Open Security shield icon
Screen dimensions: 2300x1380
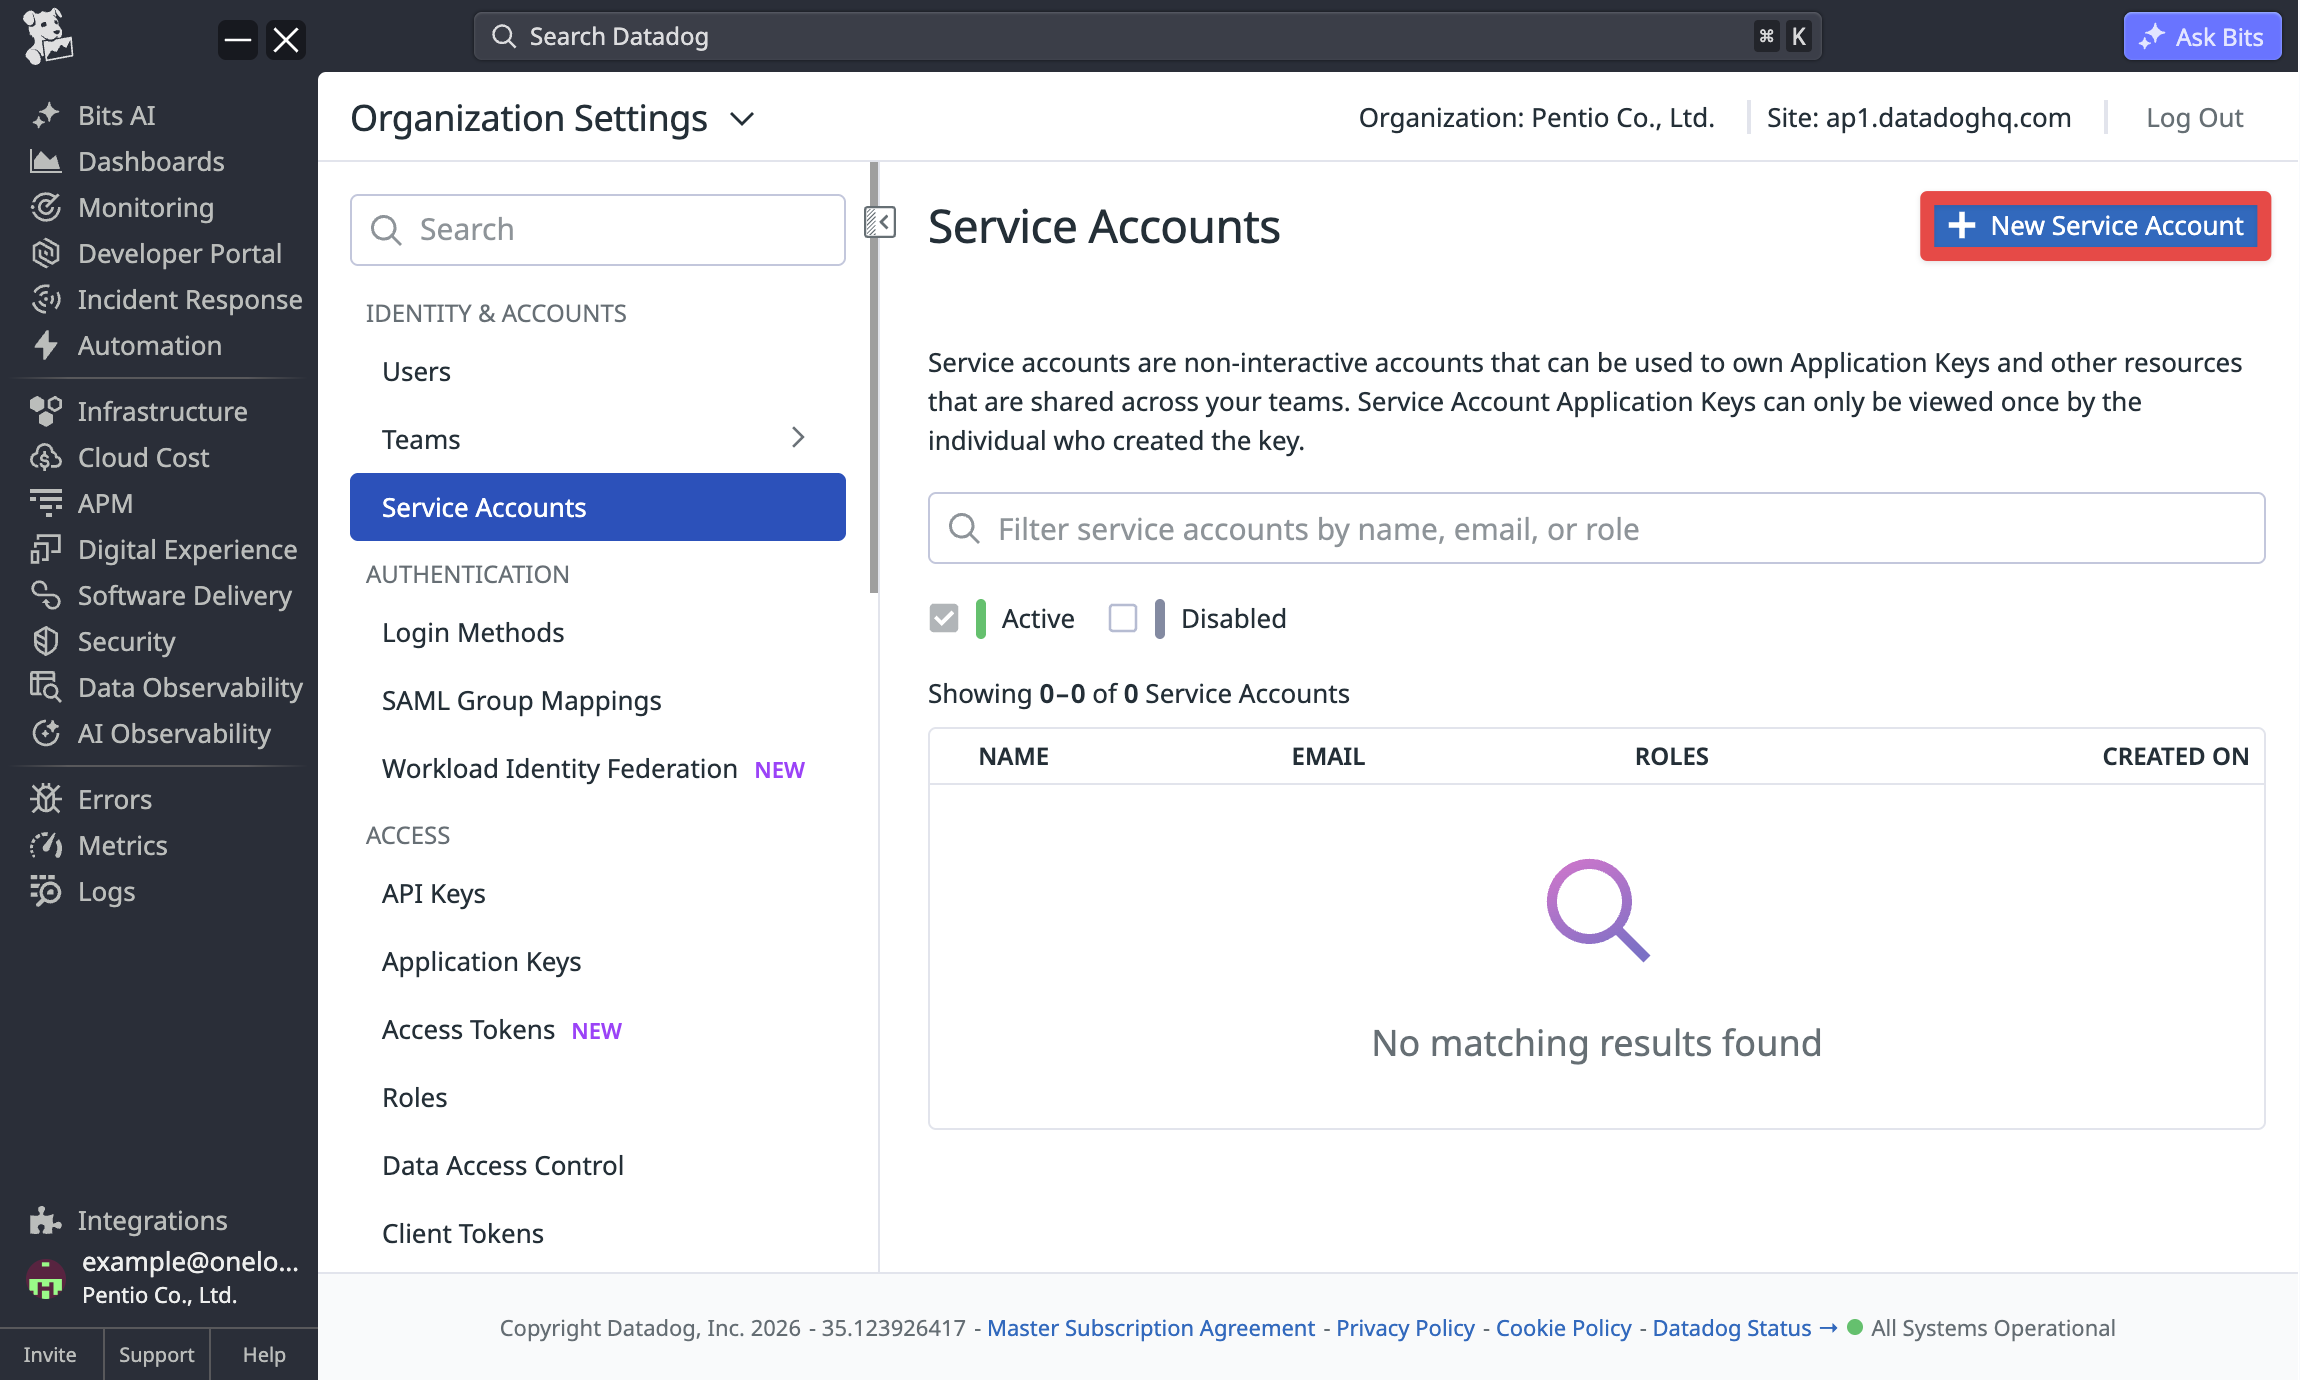pyautogui.click(x=46, y=642)
